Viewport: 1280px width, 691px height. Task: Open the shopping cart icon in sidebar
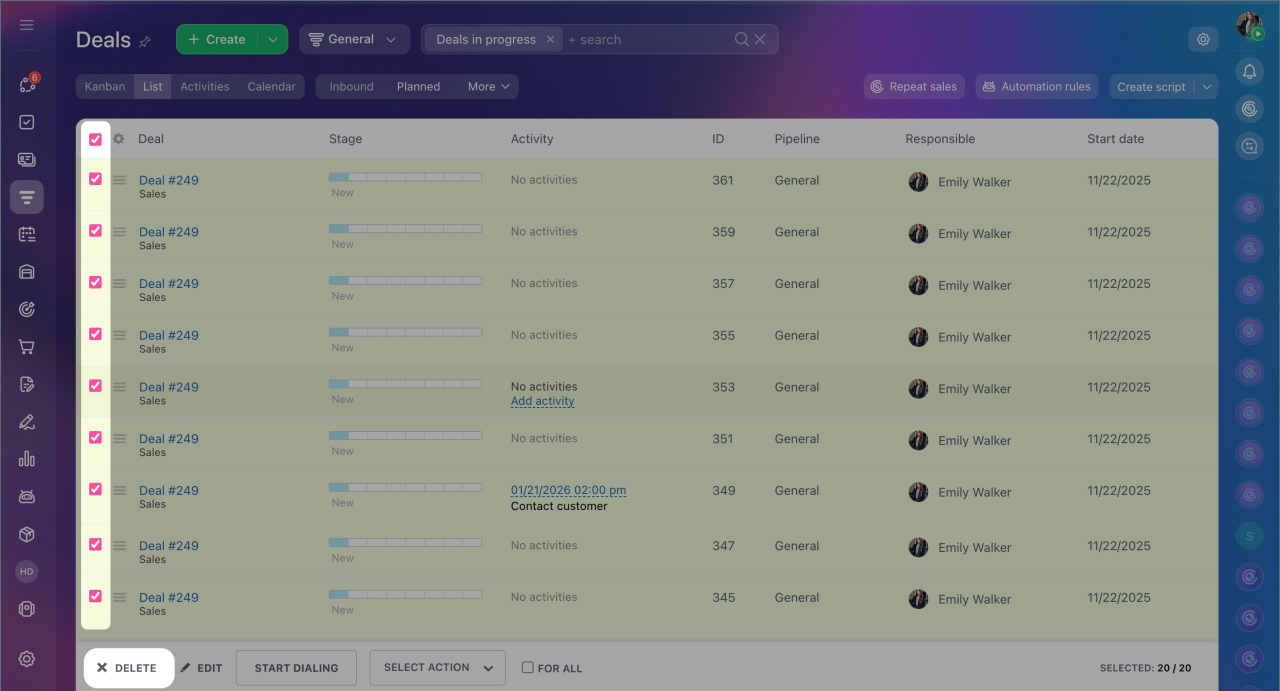point(27,347)
